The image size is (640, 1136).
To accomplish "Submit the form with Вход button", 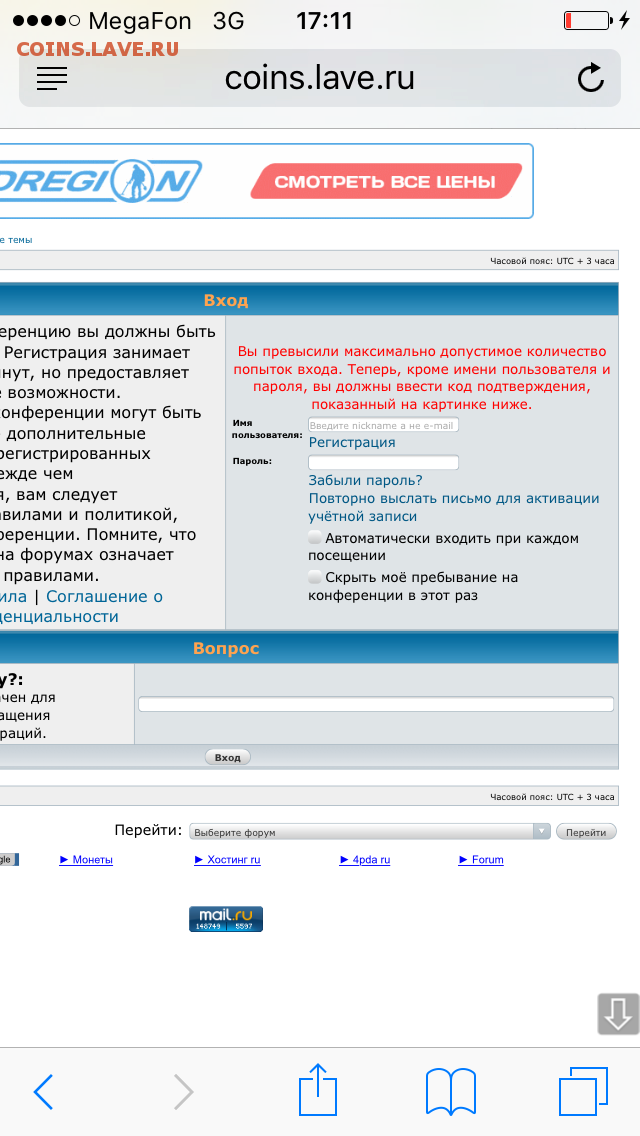I will tap(228, 757).
